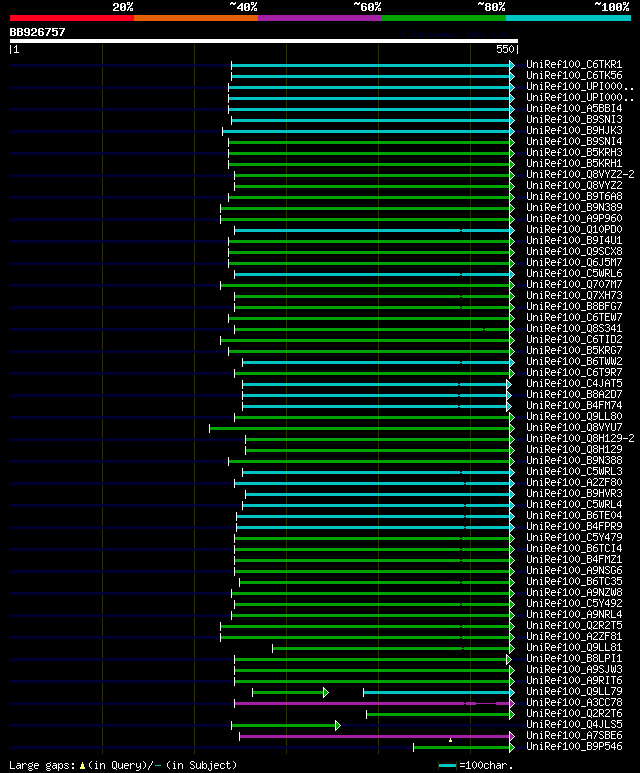Click UniRef100_Q8VYU7 label

[x=574, y=428]
